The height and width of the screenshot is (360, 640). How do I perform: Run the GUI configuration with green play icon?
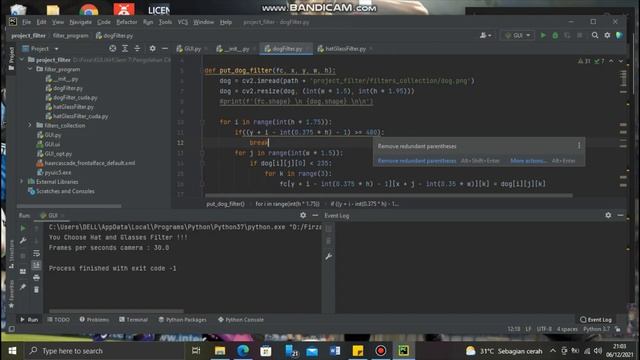[543, 36]
